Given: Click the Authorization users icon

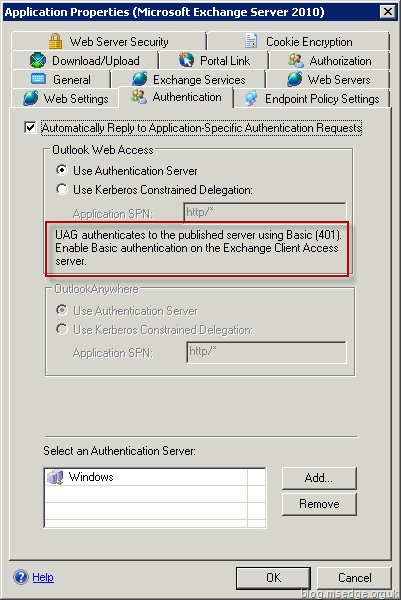Looking at the screenshot, I should click(295, 60).
